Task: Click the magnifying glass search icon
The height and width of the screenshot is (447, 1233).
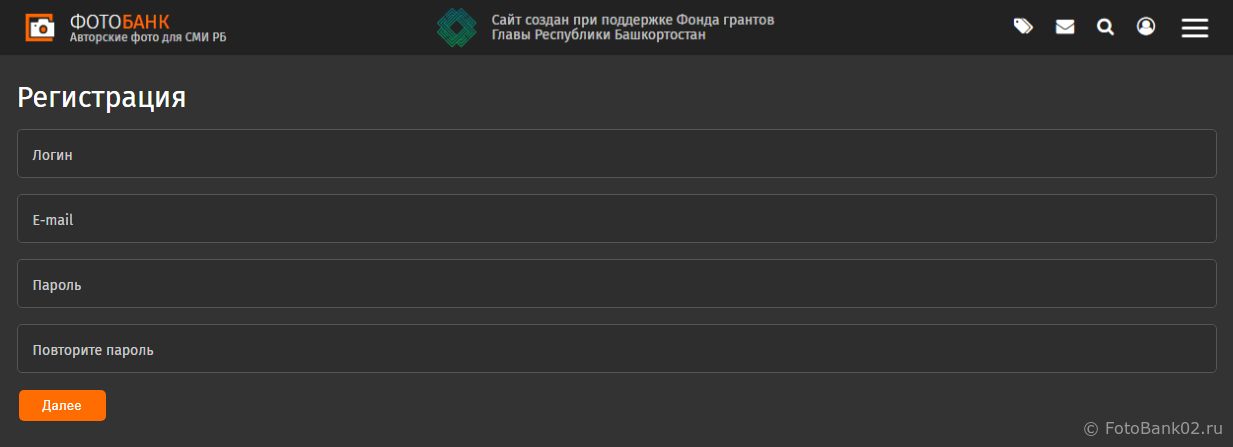Action: [x=1105, y=27]
